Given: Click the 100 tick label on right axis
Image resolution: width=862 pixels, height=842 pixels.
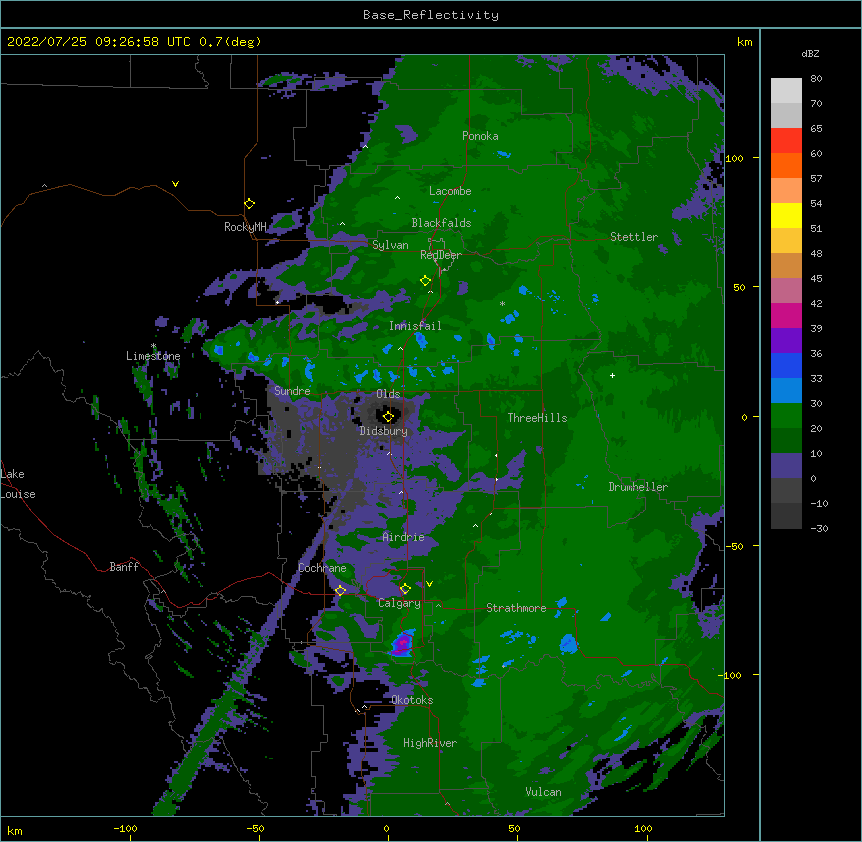Looking at the screenshot, I should pos(734,158).
